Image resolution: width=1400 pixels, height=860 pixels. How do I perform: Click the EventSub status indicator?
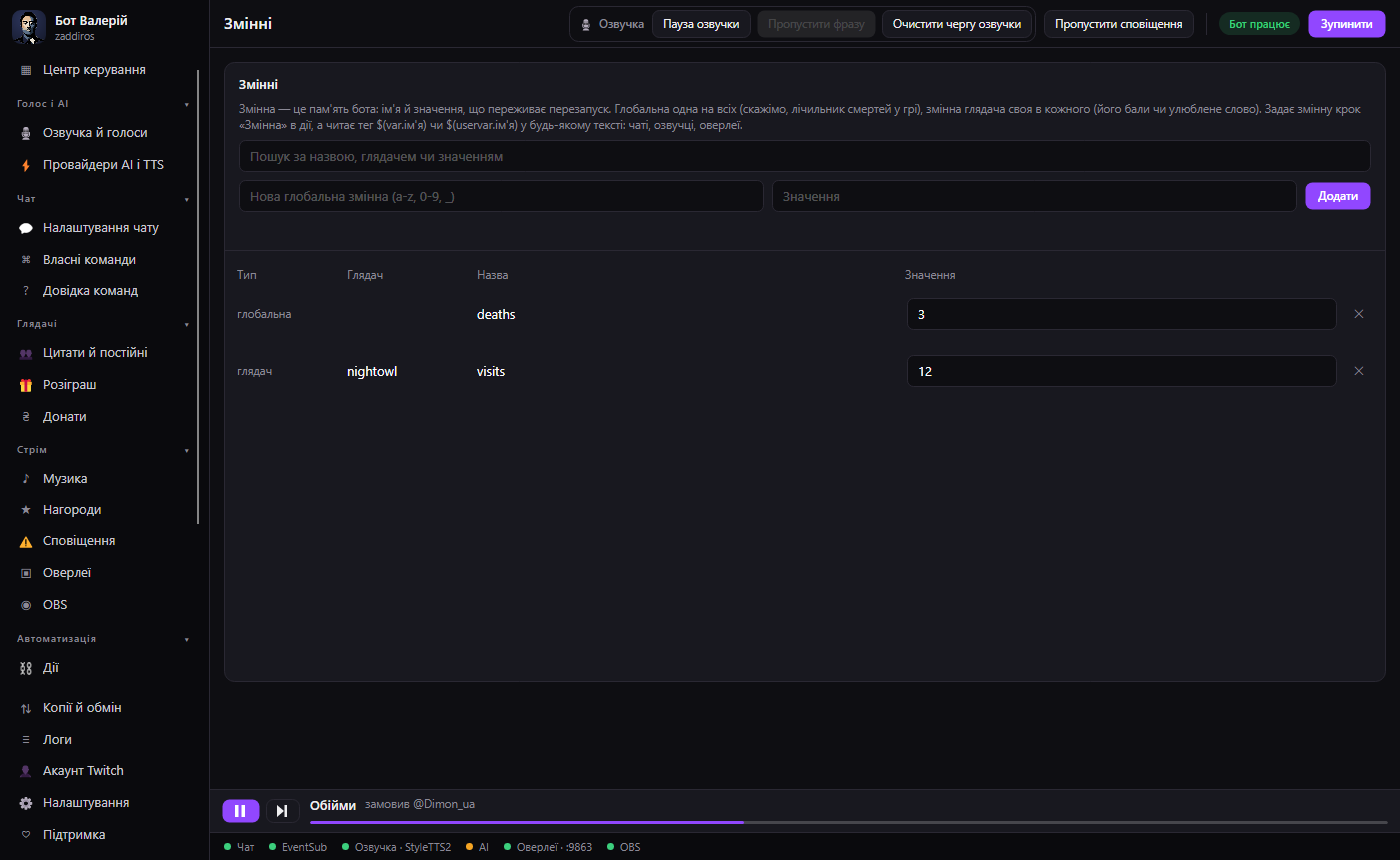[x=297, y=847]
